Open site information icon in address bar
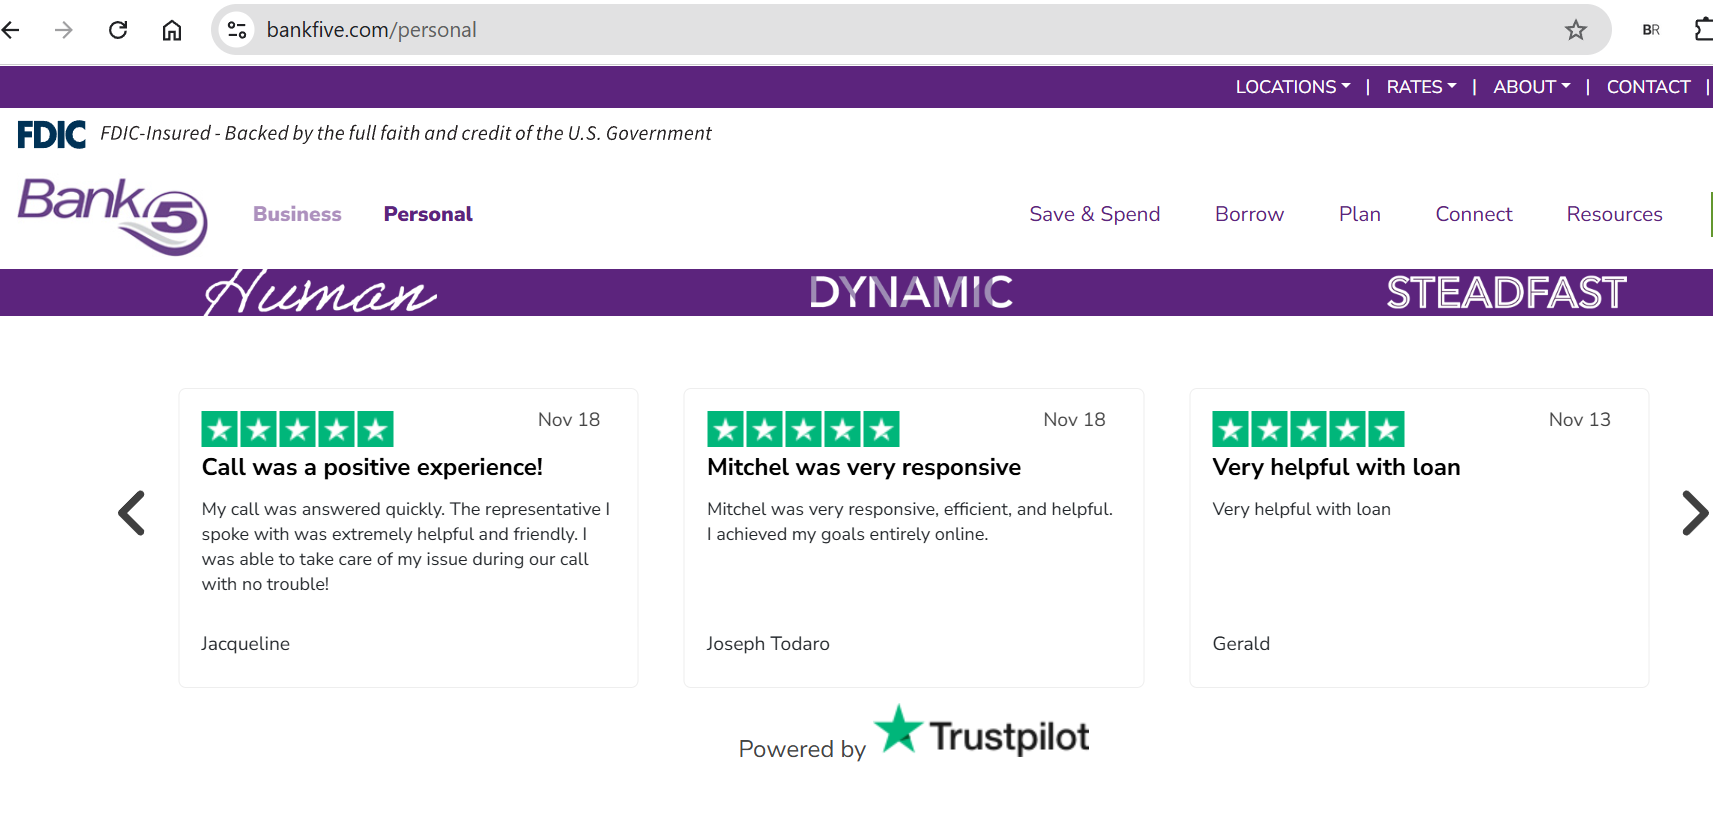 (x=237, y=30)
